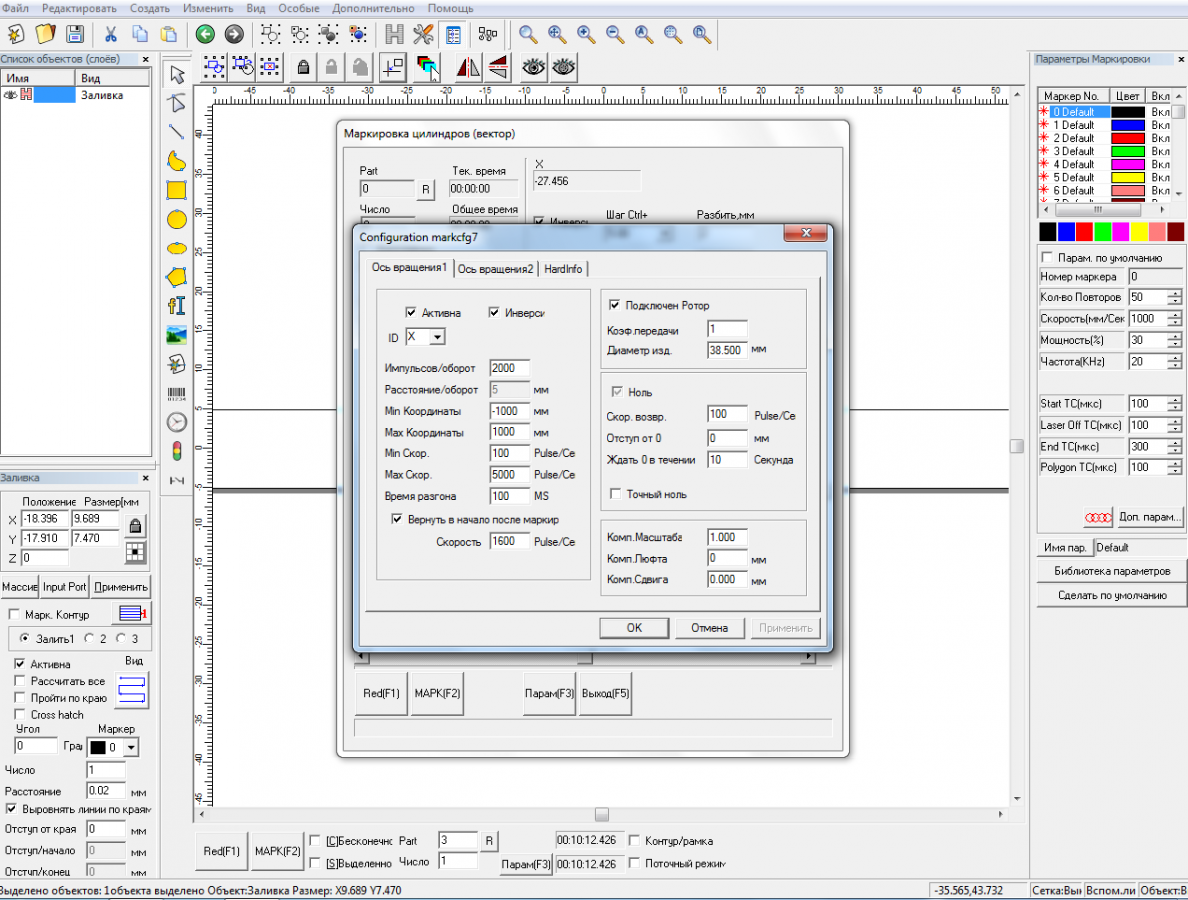The width and height of the screenshot is (1188, 900).
Task: Choose the circle drawing tool
Action: tap(177, 219)
